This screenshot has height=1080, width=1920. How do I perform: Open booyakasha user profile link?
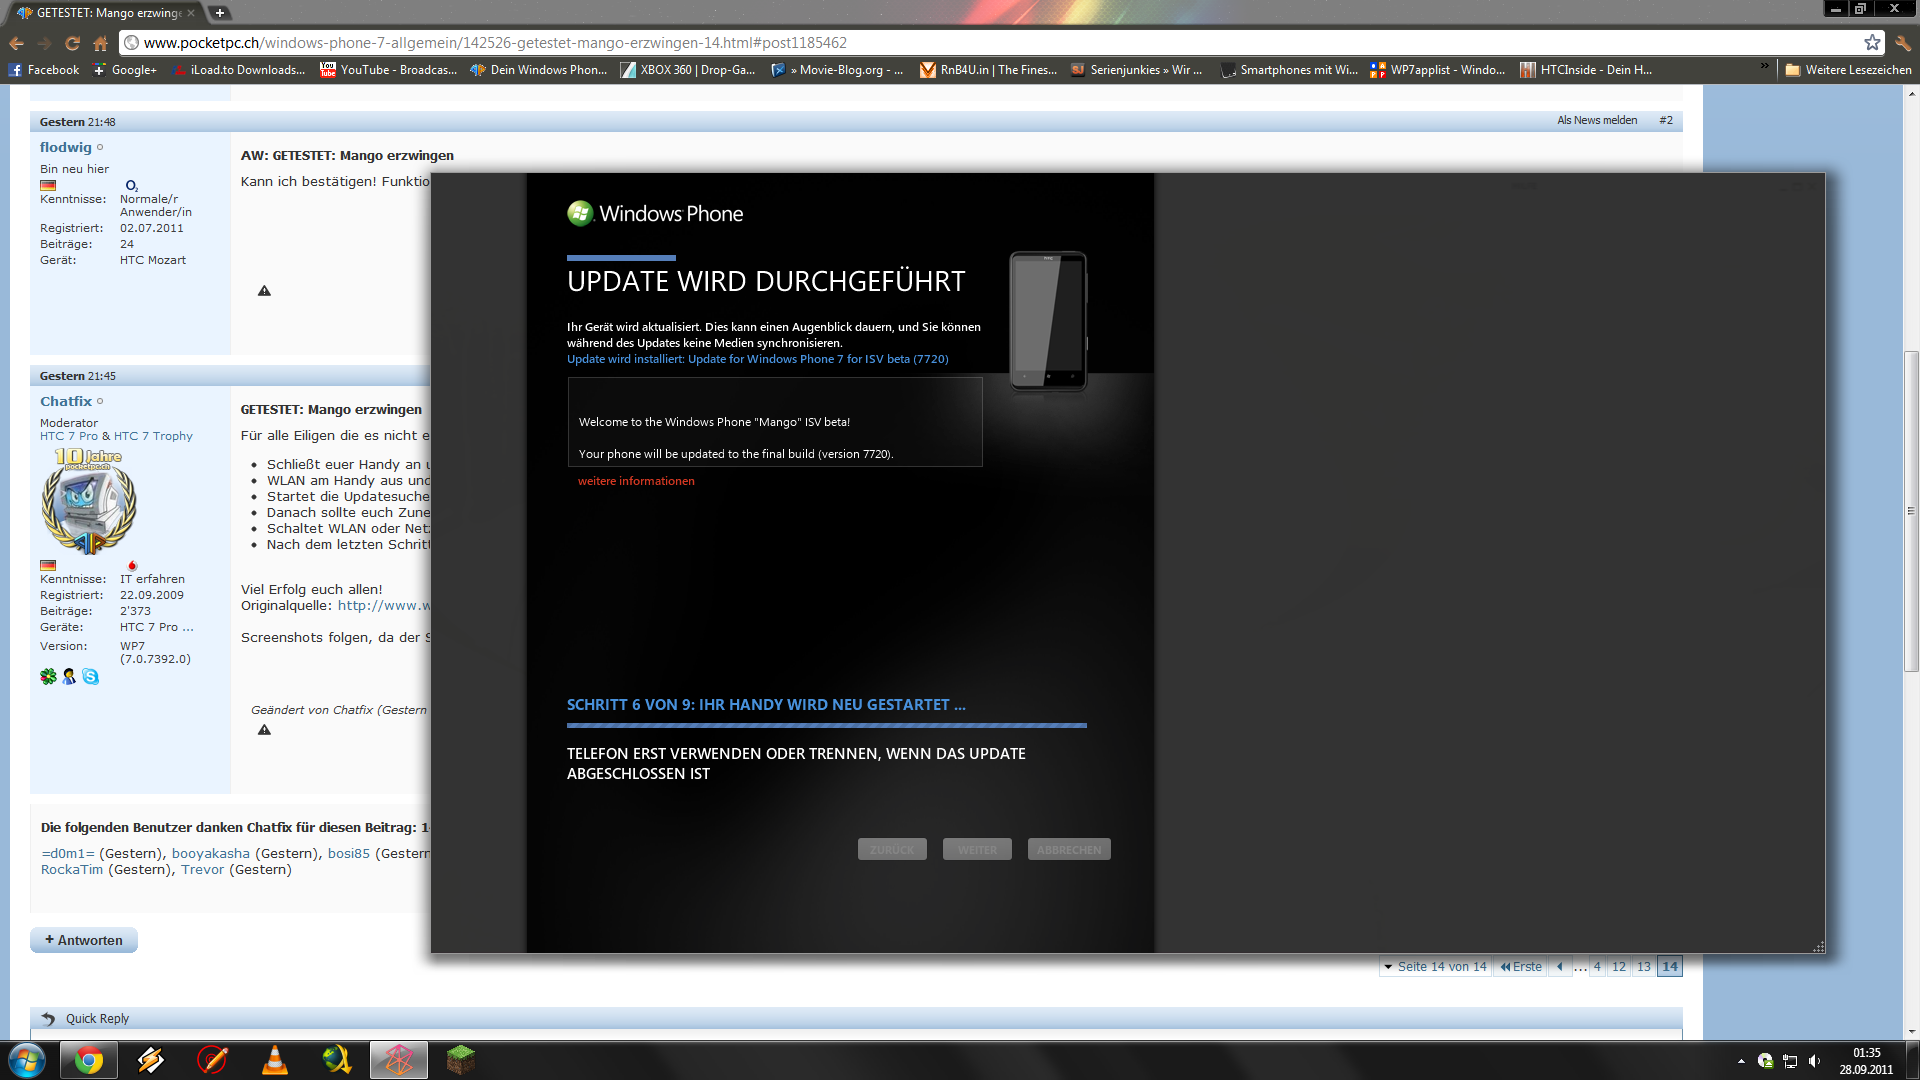pyautogui.click(x=211, y=853)
